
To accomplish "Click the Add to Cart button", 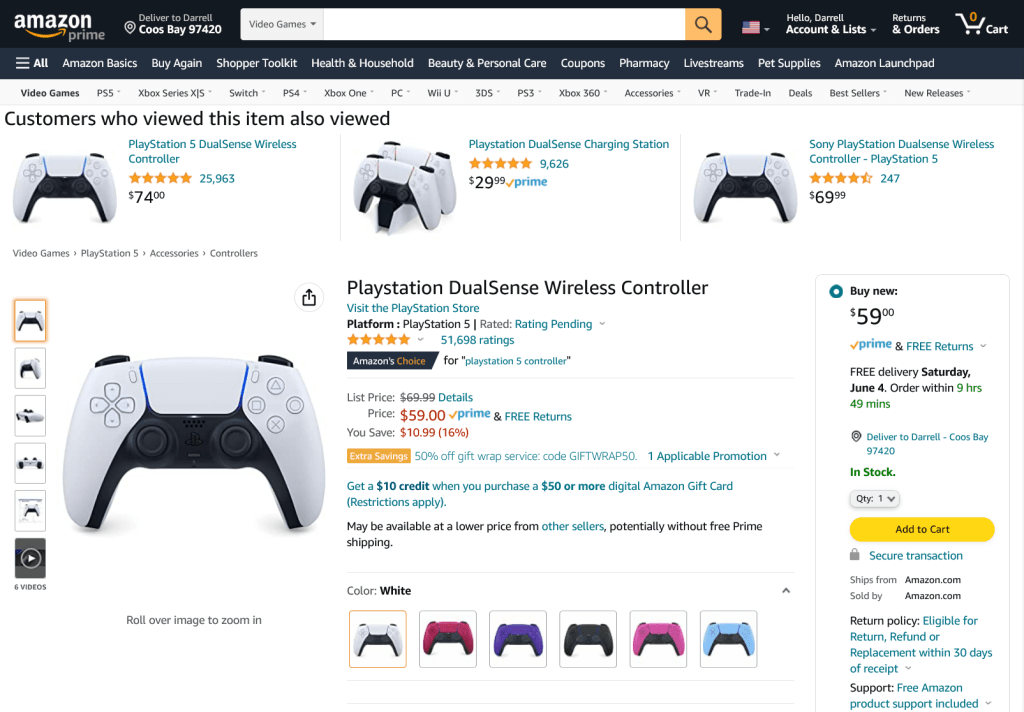I will [x=922, y=529].
